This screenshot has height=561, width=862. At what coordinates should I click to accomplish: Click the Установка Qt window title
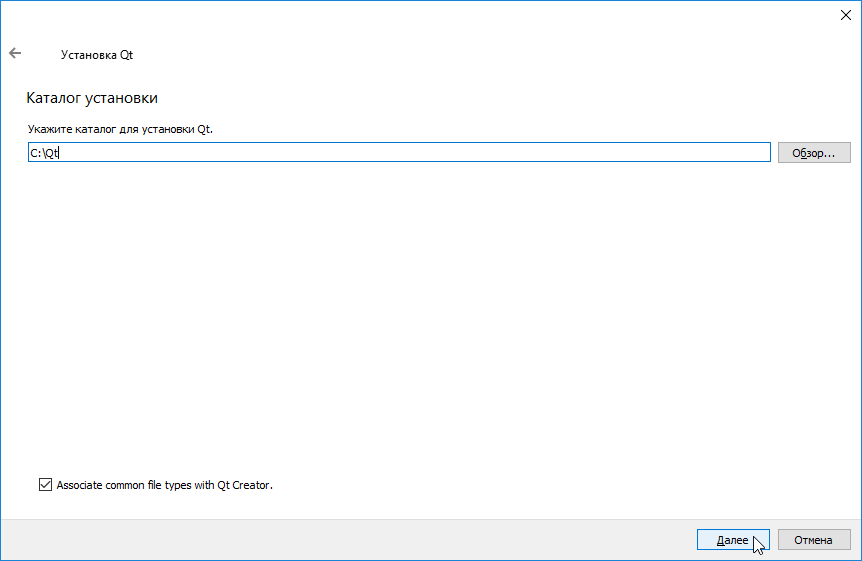[x=97, y=55]
